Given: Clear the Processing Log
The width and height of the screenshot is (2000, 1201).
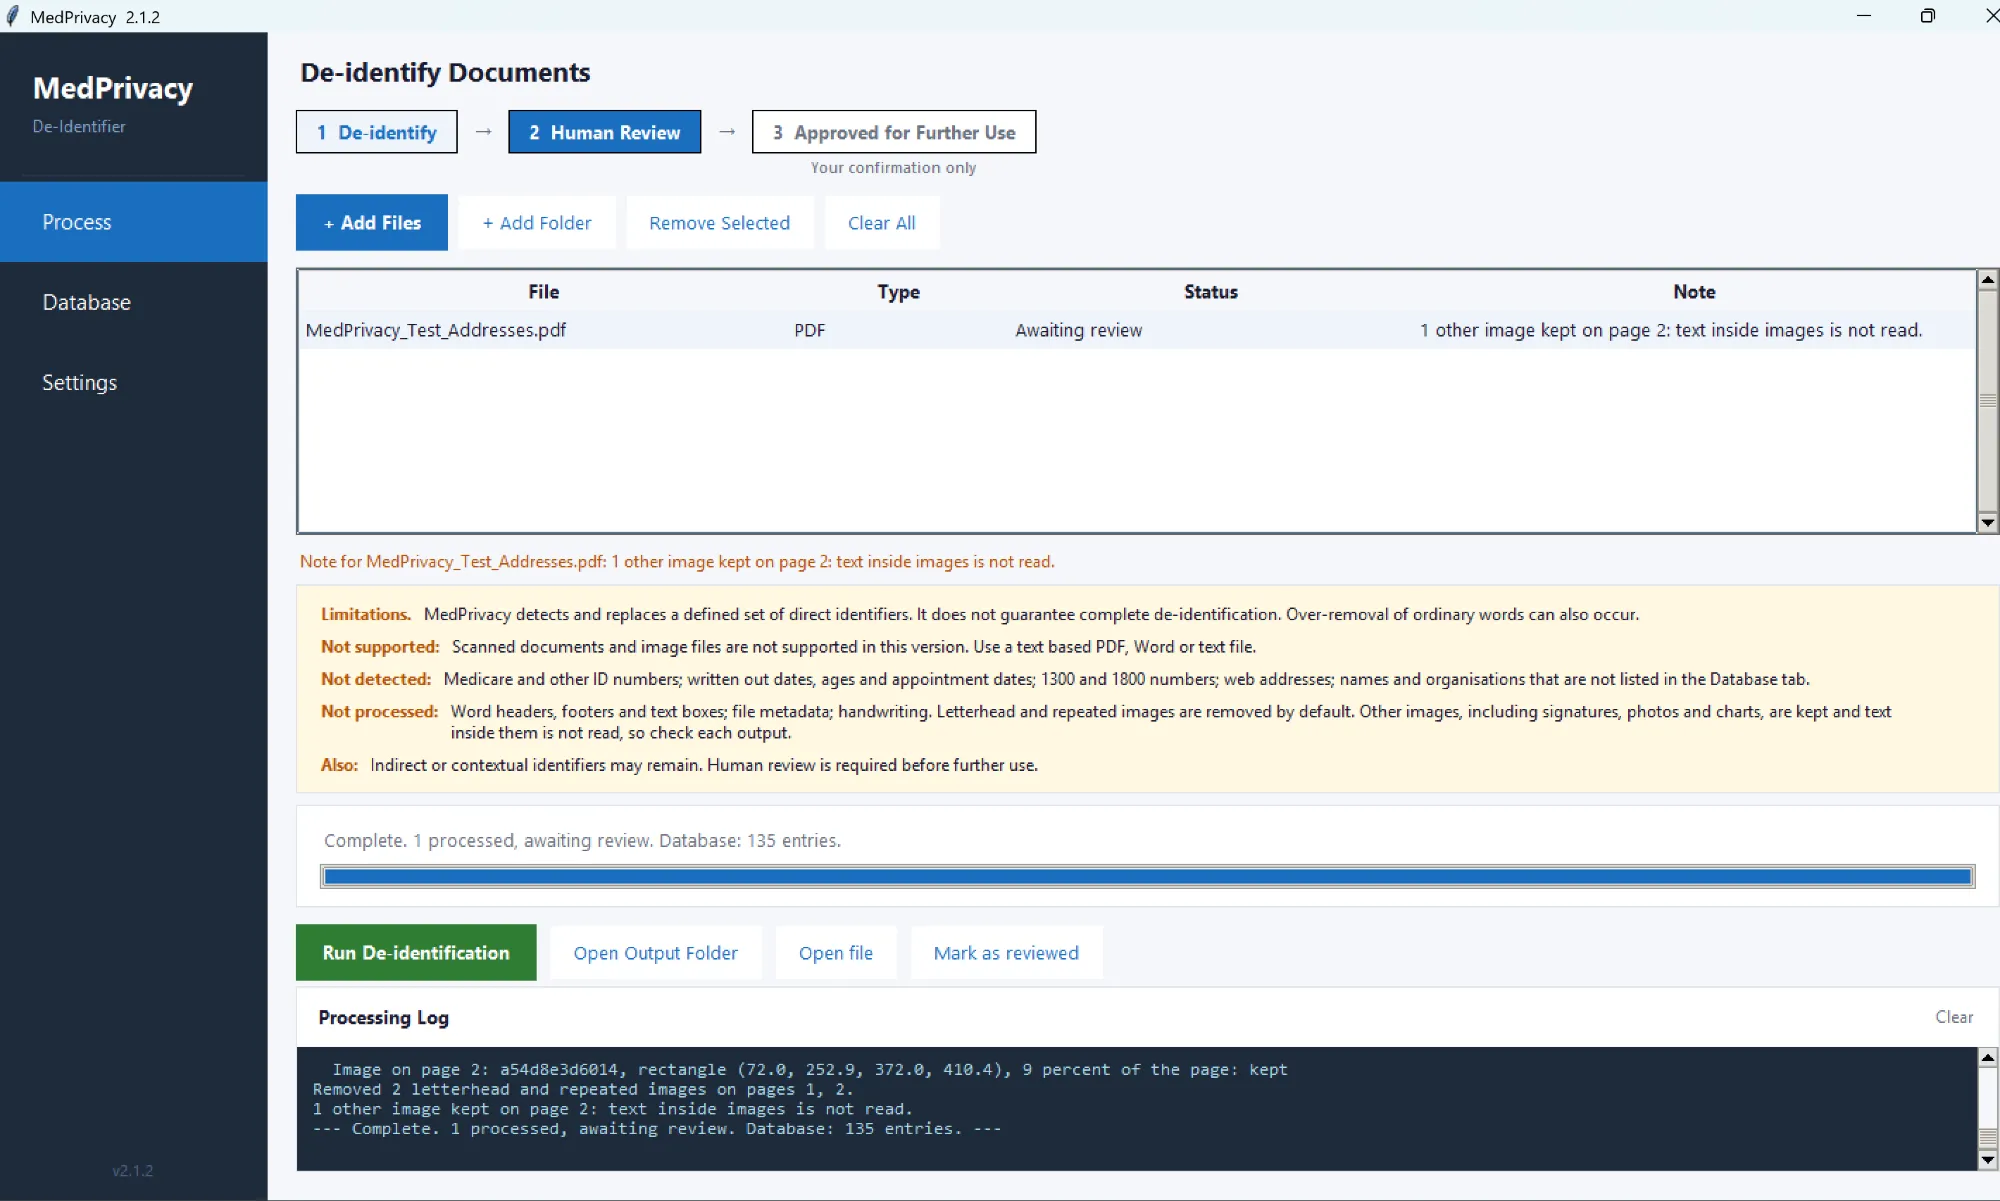Looking at the screenshot, I should tap(1953, 1017).
